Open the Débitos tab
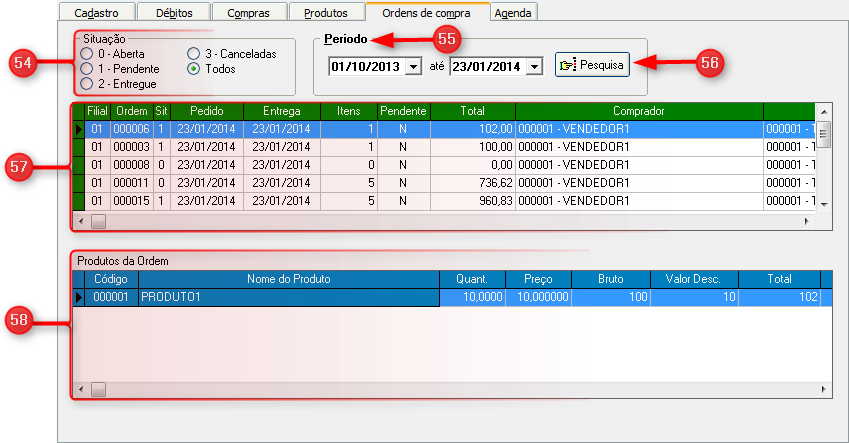This screenshot has height=443, width=849. pos(174,12)
